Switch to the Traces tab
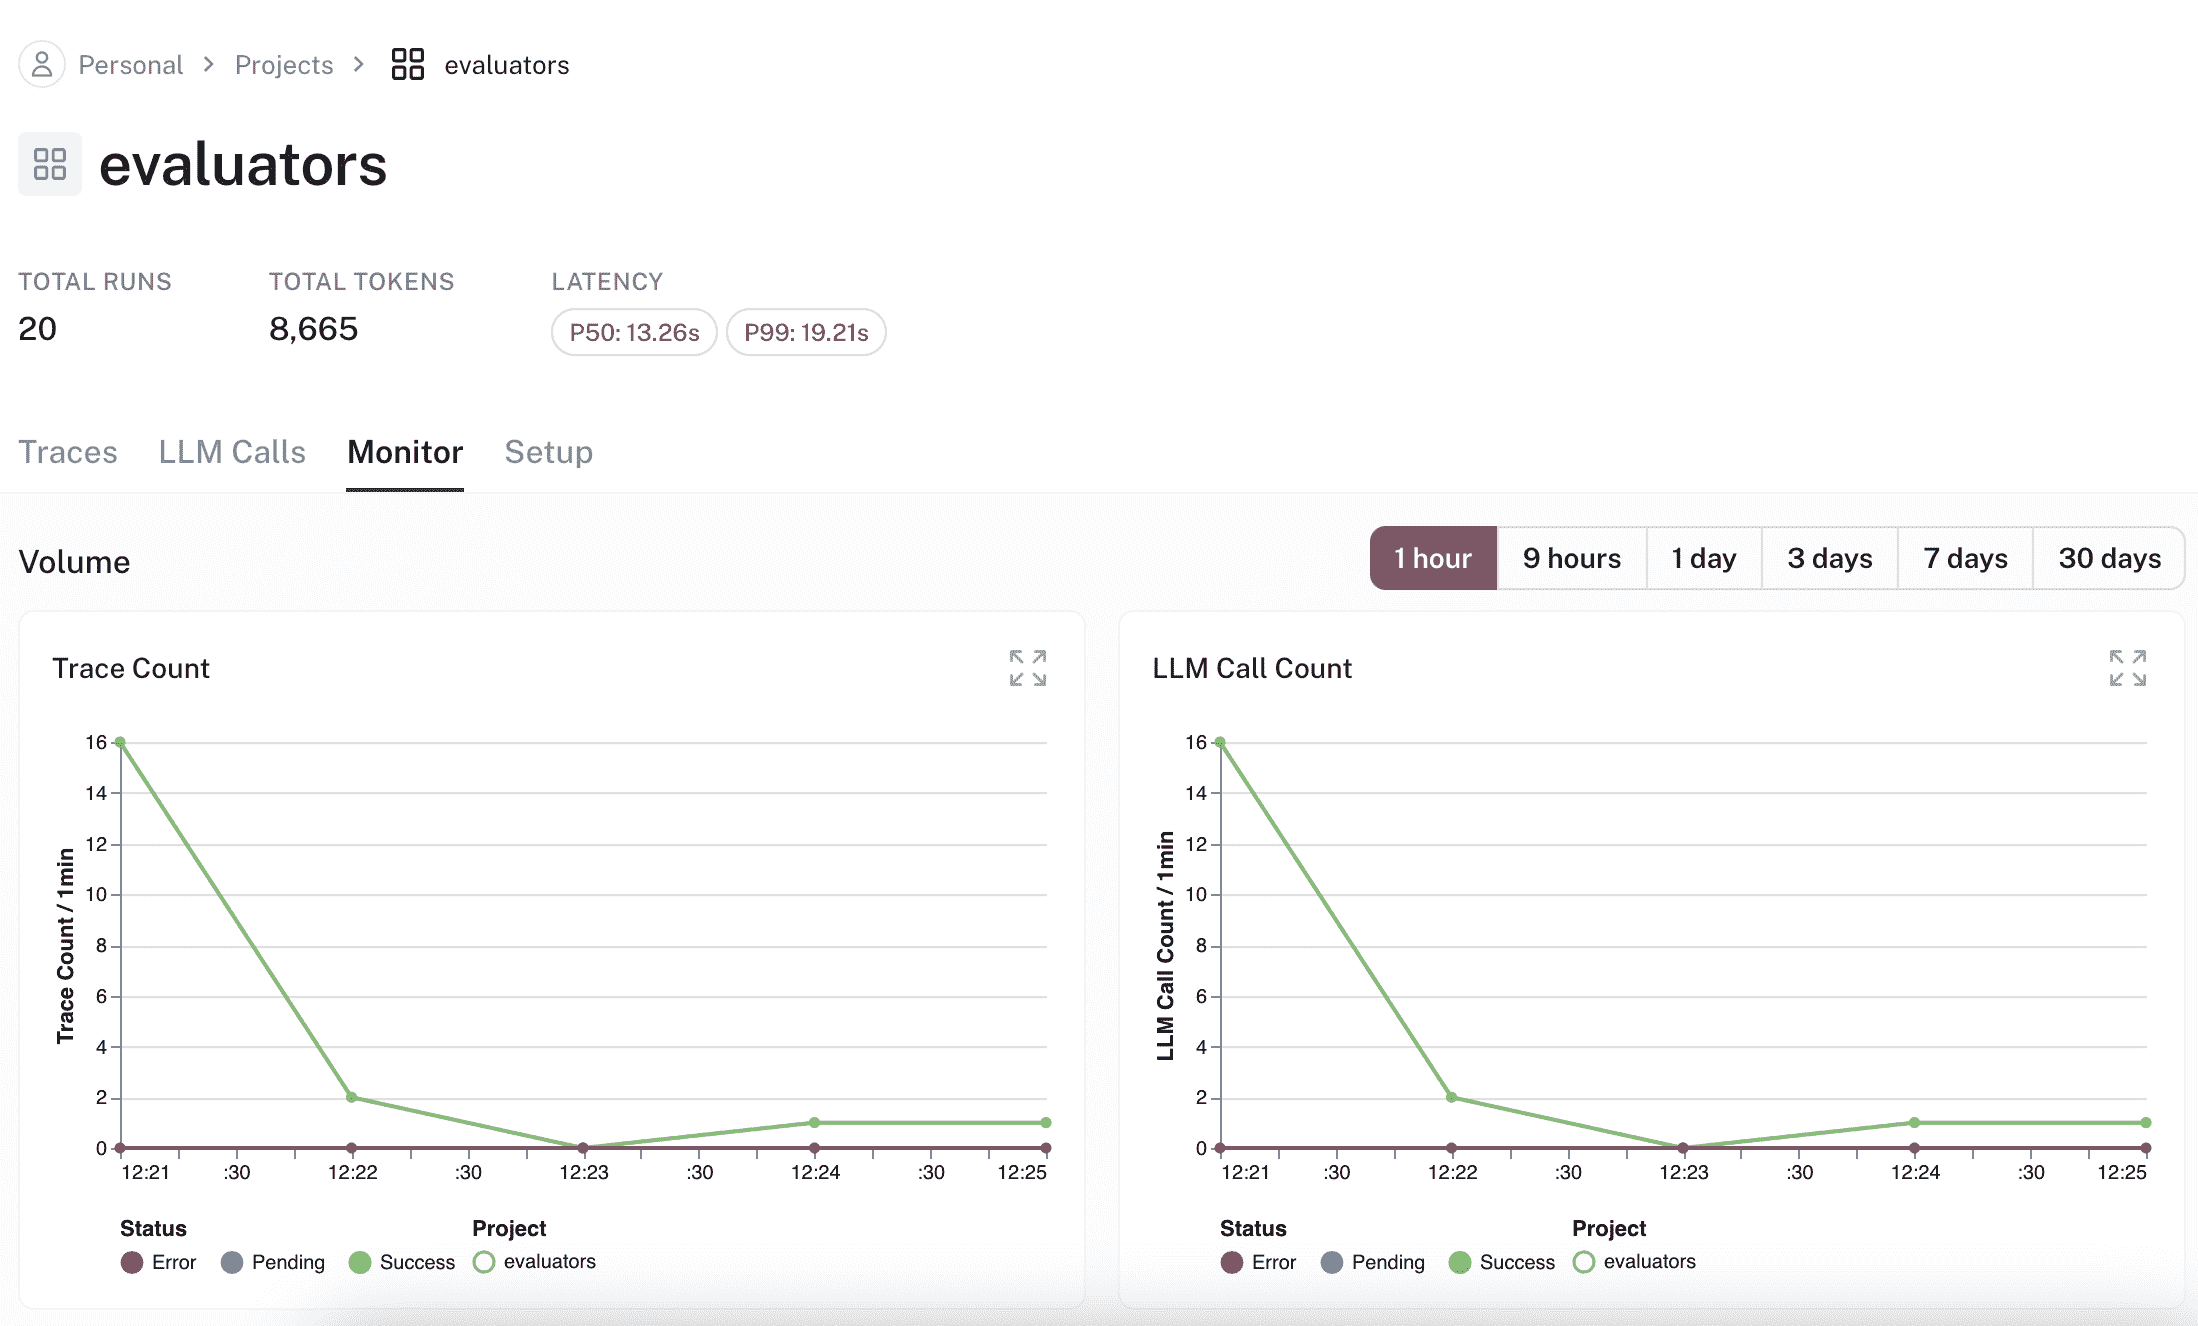The height and width of the screenshot is (1326, 2198). (x=68, y=452)
